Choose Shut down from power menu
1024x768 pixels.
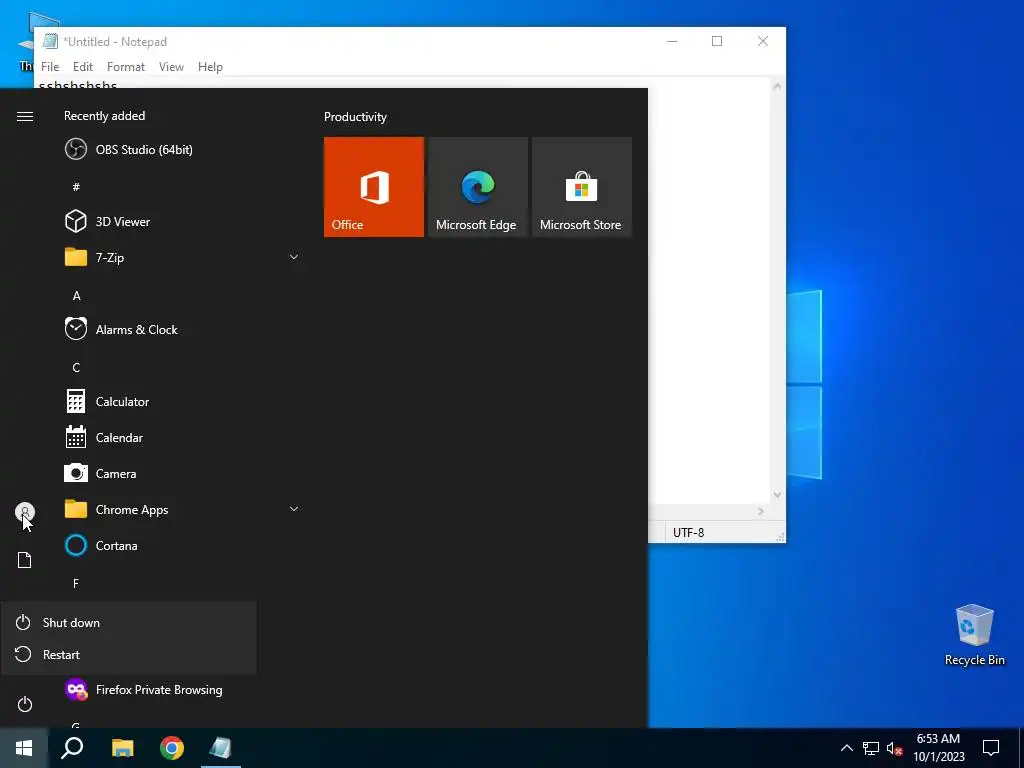pyautogui.click(x=129, y=622)
